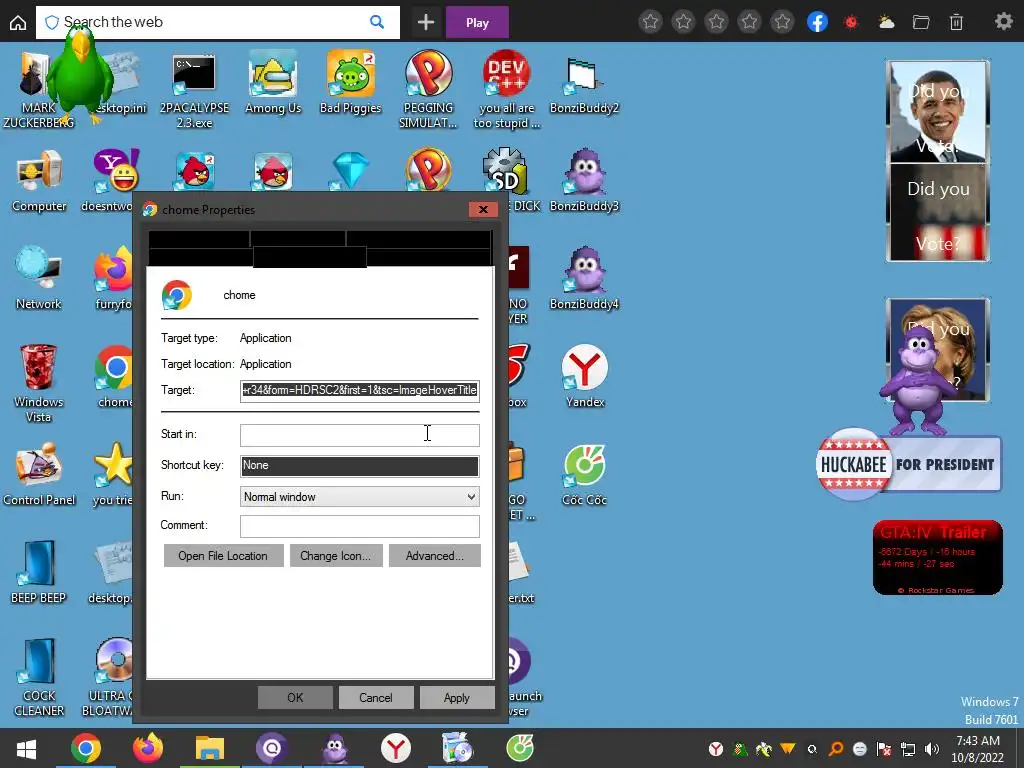This screenshot has height=768, width=1024.
Task: Click the home icon in top bar
Action: (x=18, y=23)
